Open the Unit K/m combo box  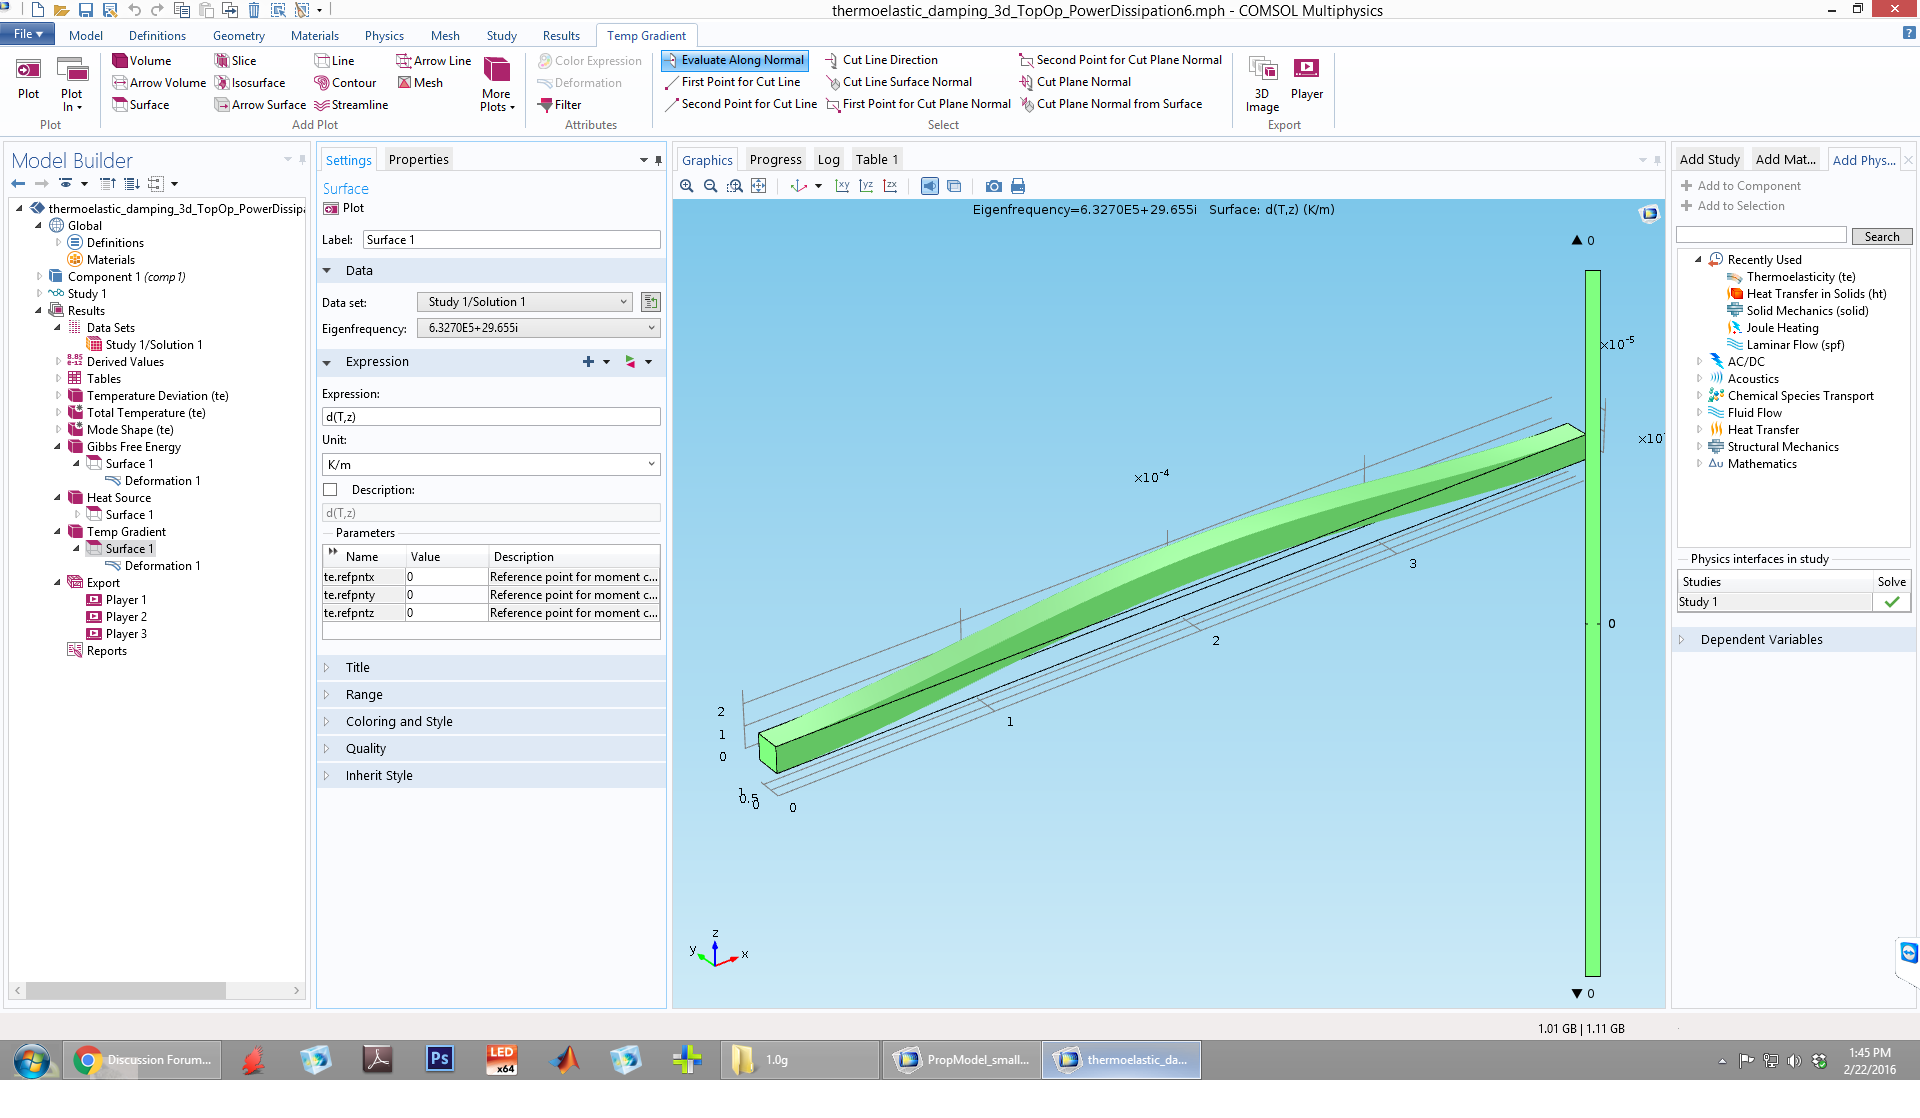click(491, 464)
